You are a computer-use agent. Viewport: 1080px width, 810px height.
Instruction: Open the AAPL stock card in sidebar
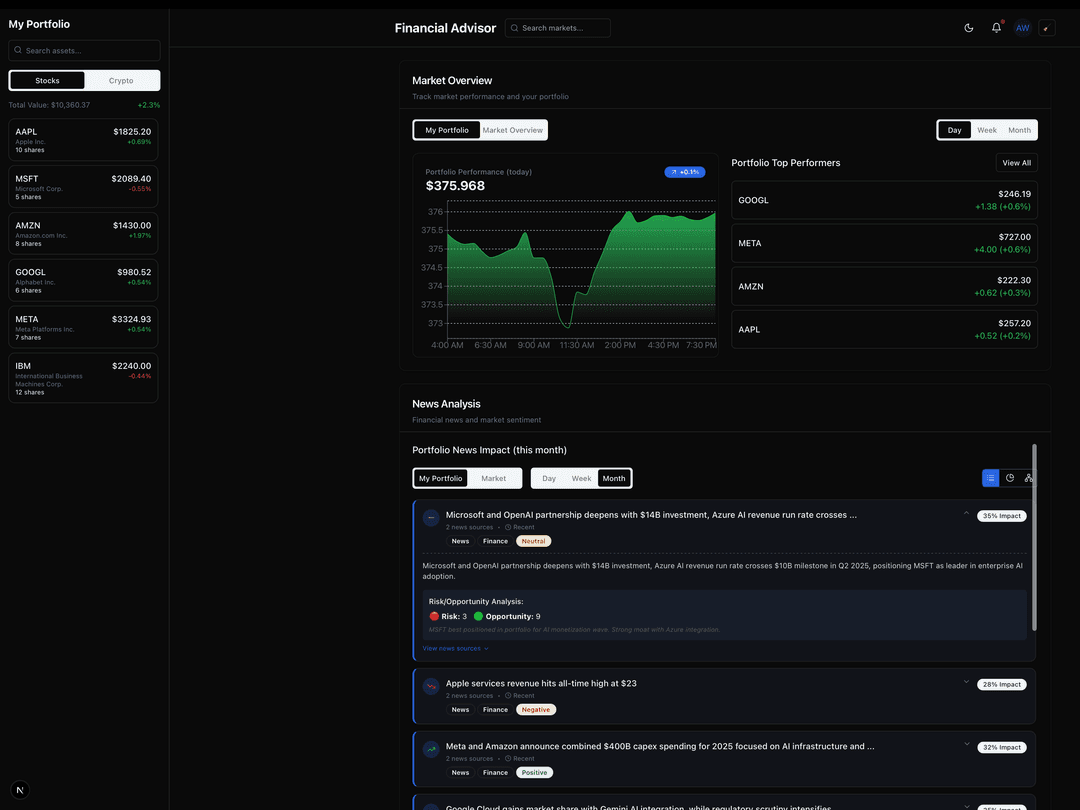click(83, 140)
